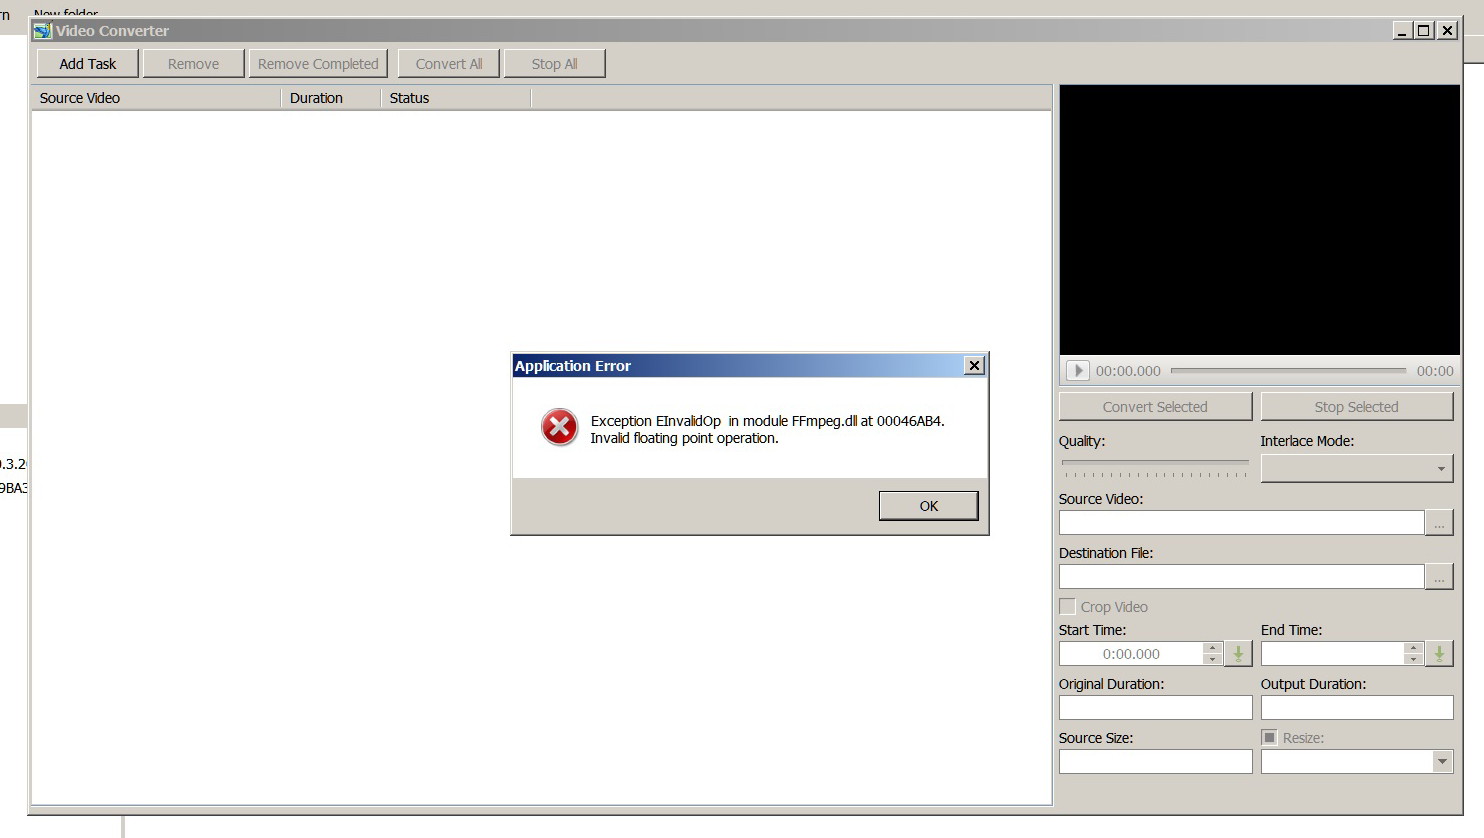Click the red error icon in the dialog

(x=559, y=428)
